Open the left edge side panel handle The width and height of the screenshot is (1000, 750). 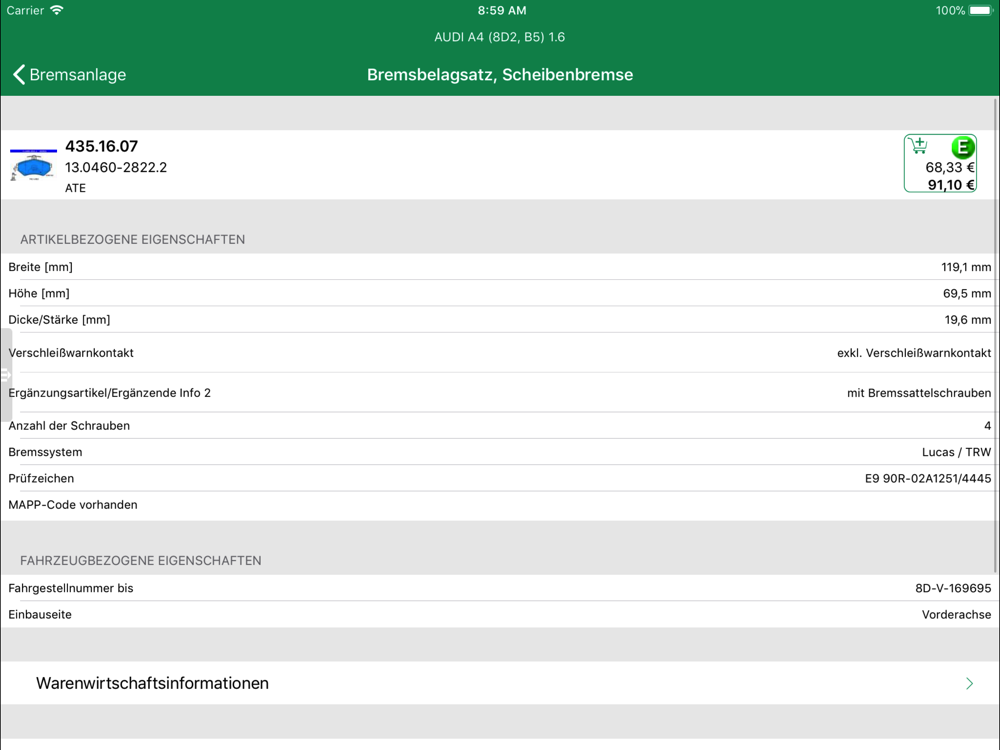click(6, 375)
